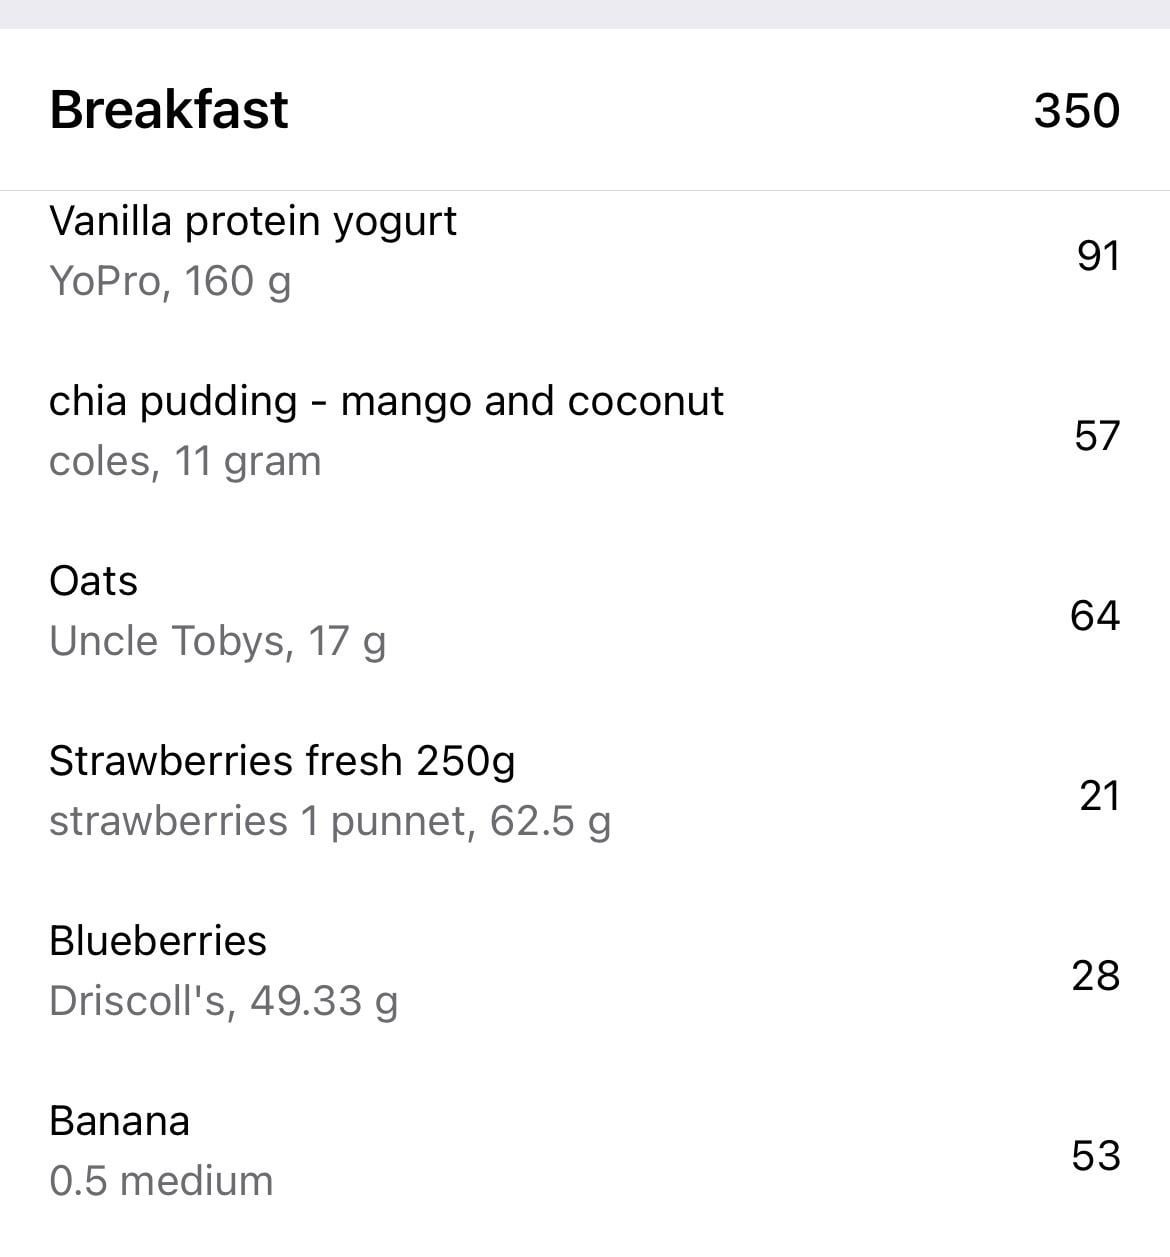Select the YoPro, 160 g serving text
1170x1257 pixels.
[x=170, y=281]
